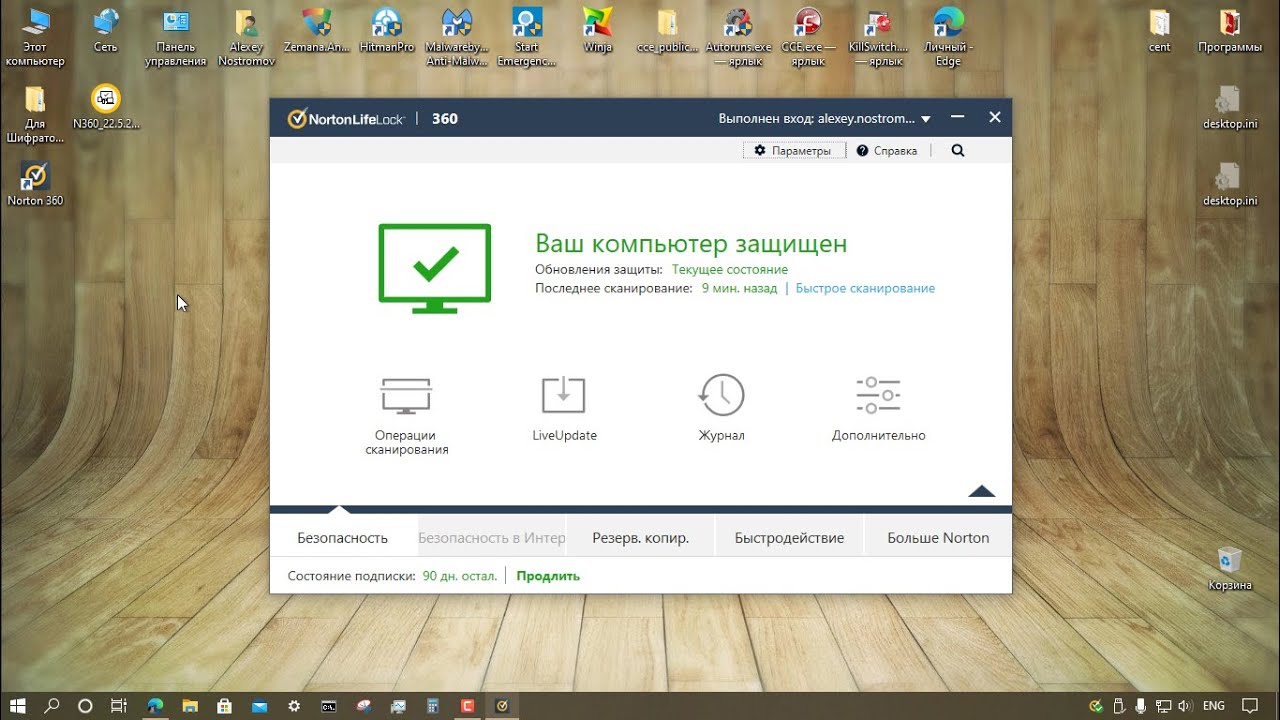The image size is (1280, 720).
Task: Select the Start Emergency desktop icon
Action: 526,37
